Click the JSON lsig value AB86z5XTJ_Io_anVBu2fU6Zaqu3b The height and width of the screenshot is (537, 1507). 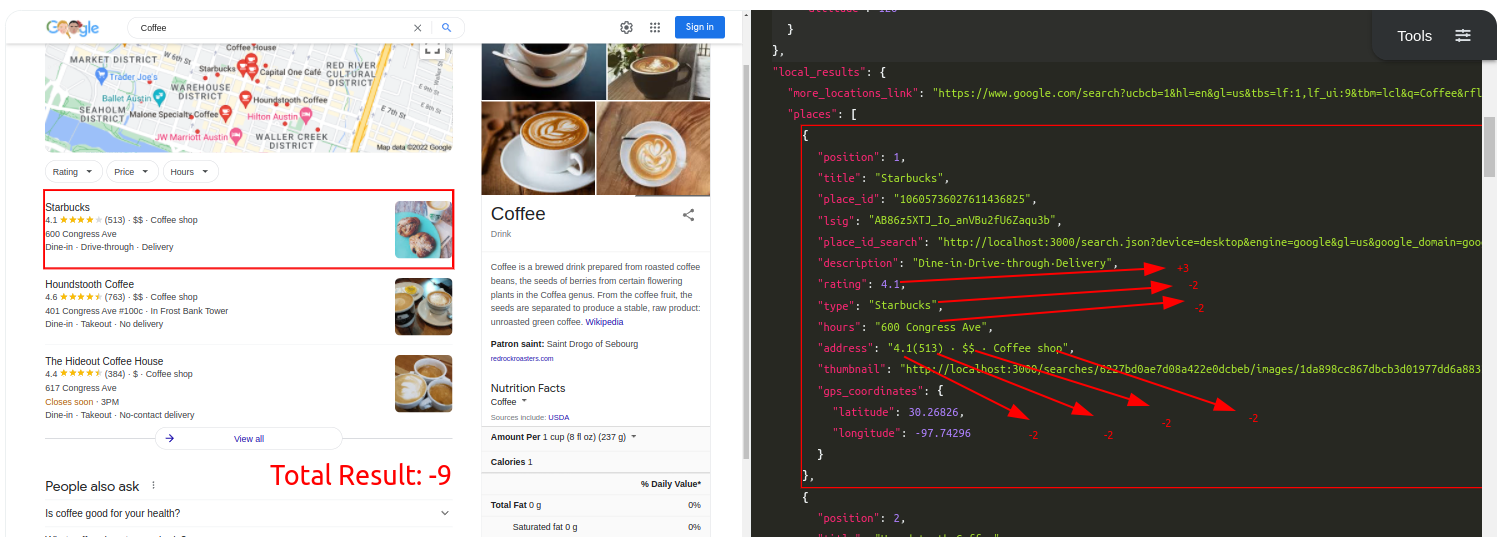[963, 221]
